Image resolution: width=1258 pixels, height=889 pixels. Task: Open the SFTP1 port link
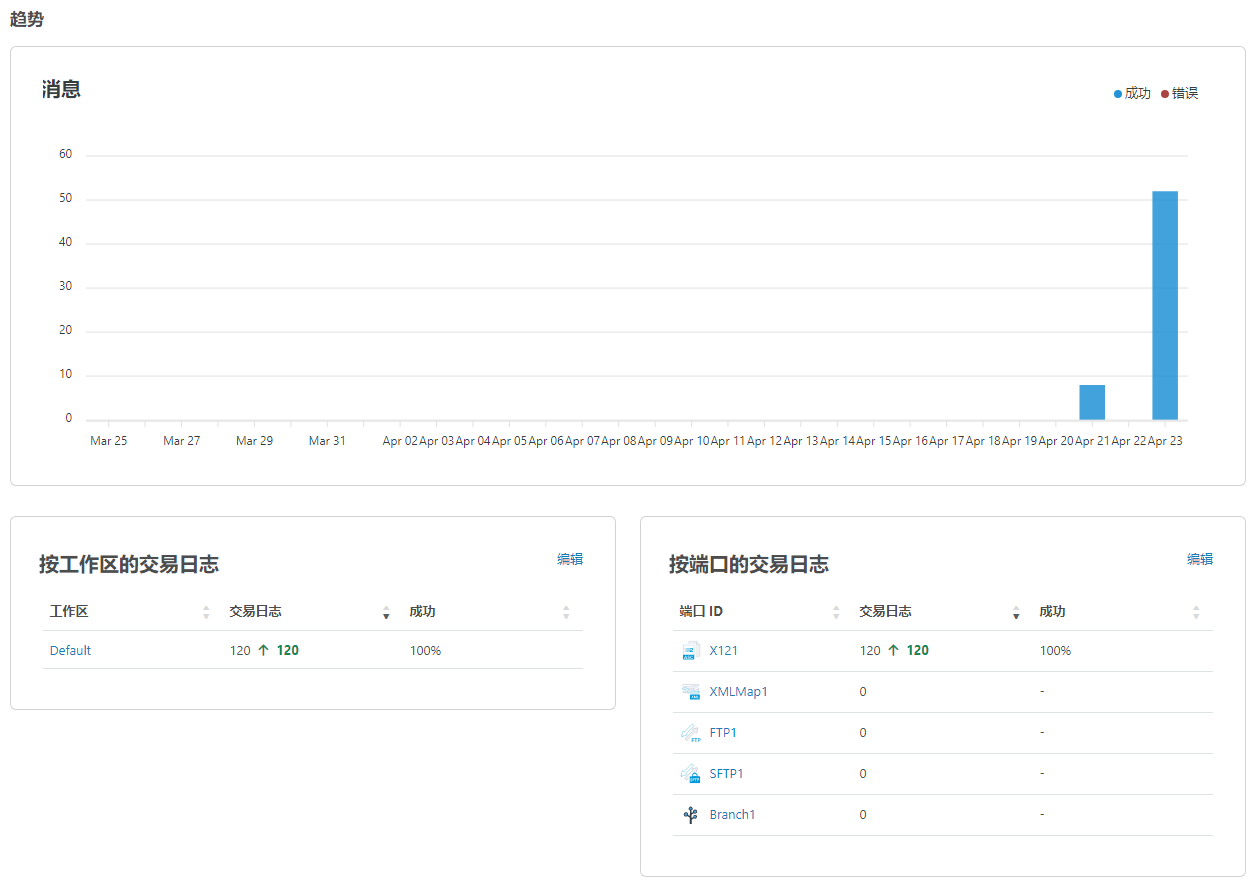click(x=727, y=774)
